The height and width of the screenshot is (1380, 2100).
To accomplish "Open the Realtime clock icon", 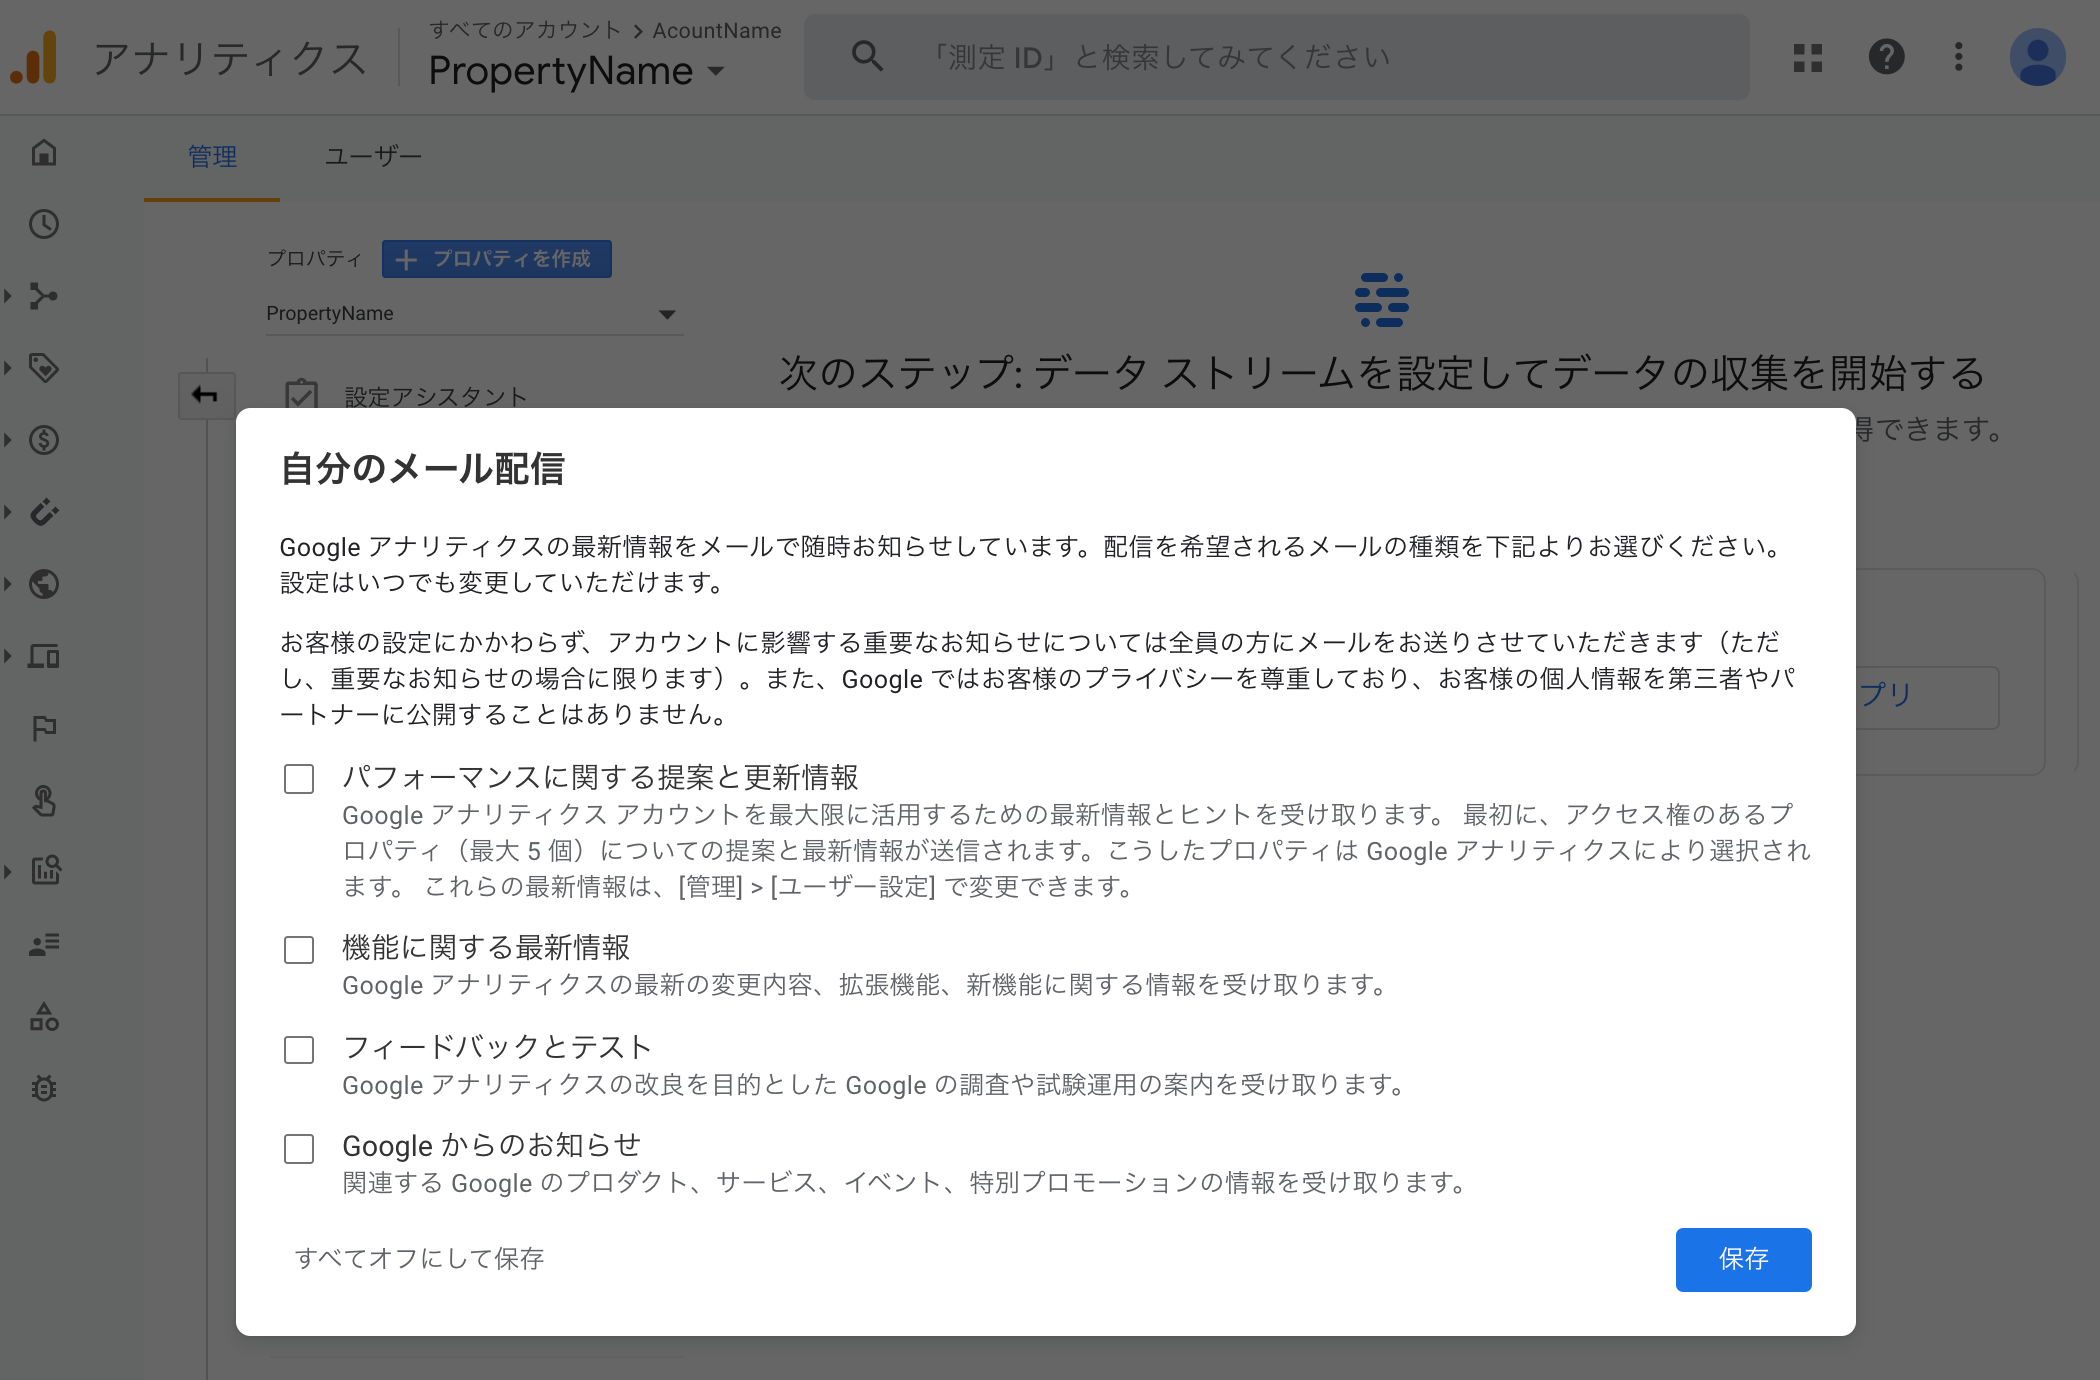I will (44, 224).
